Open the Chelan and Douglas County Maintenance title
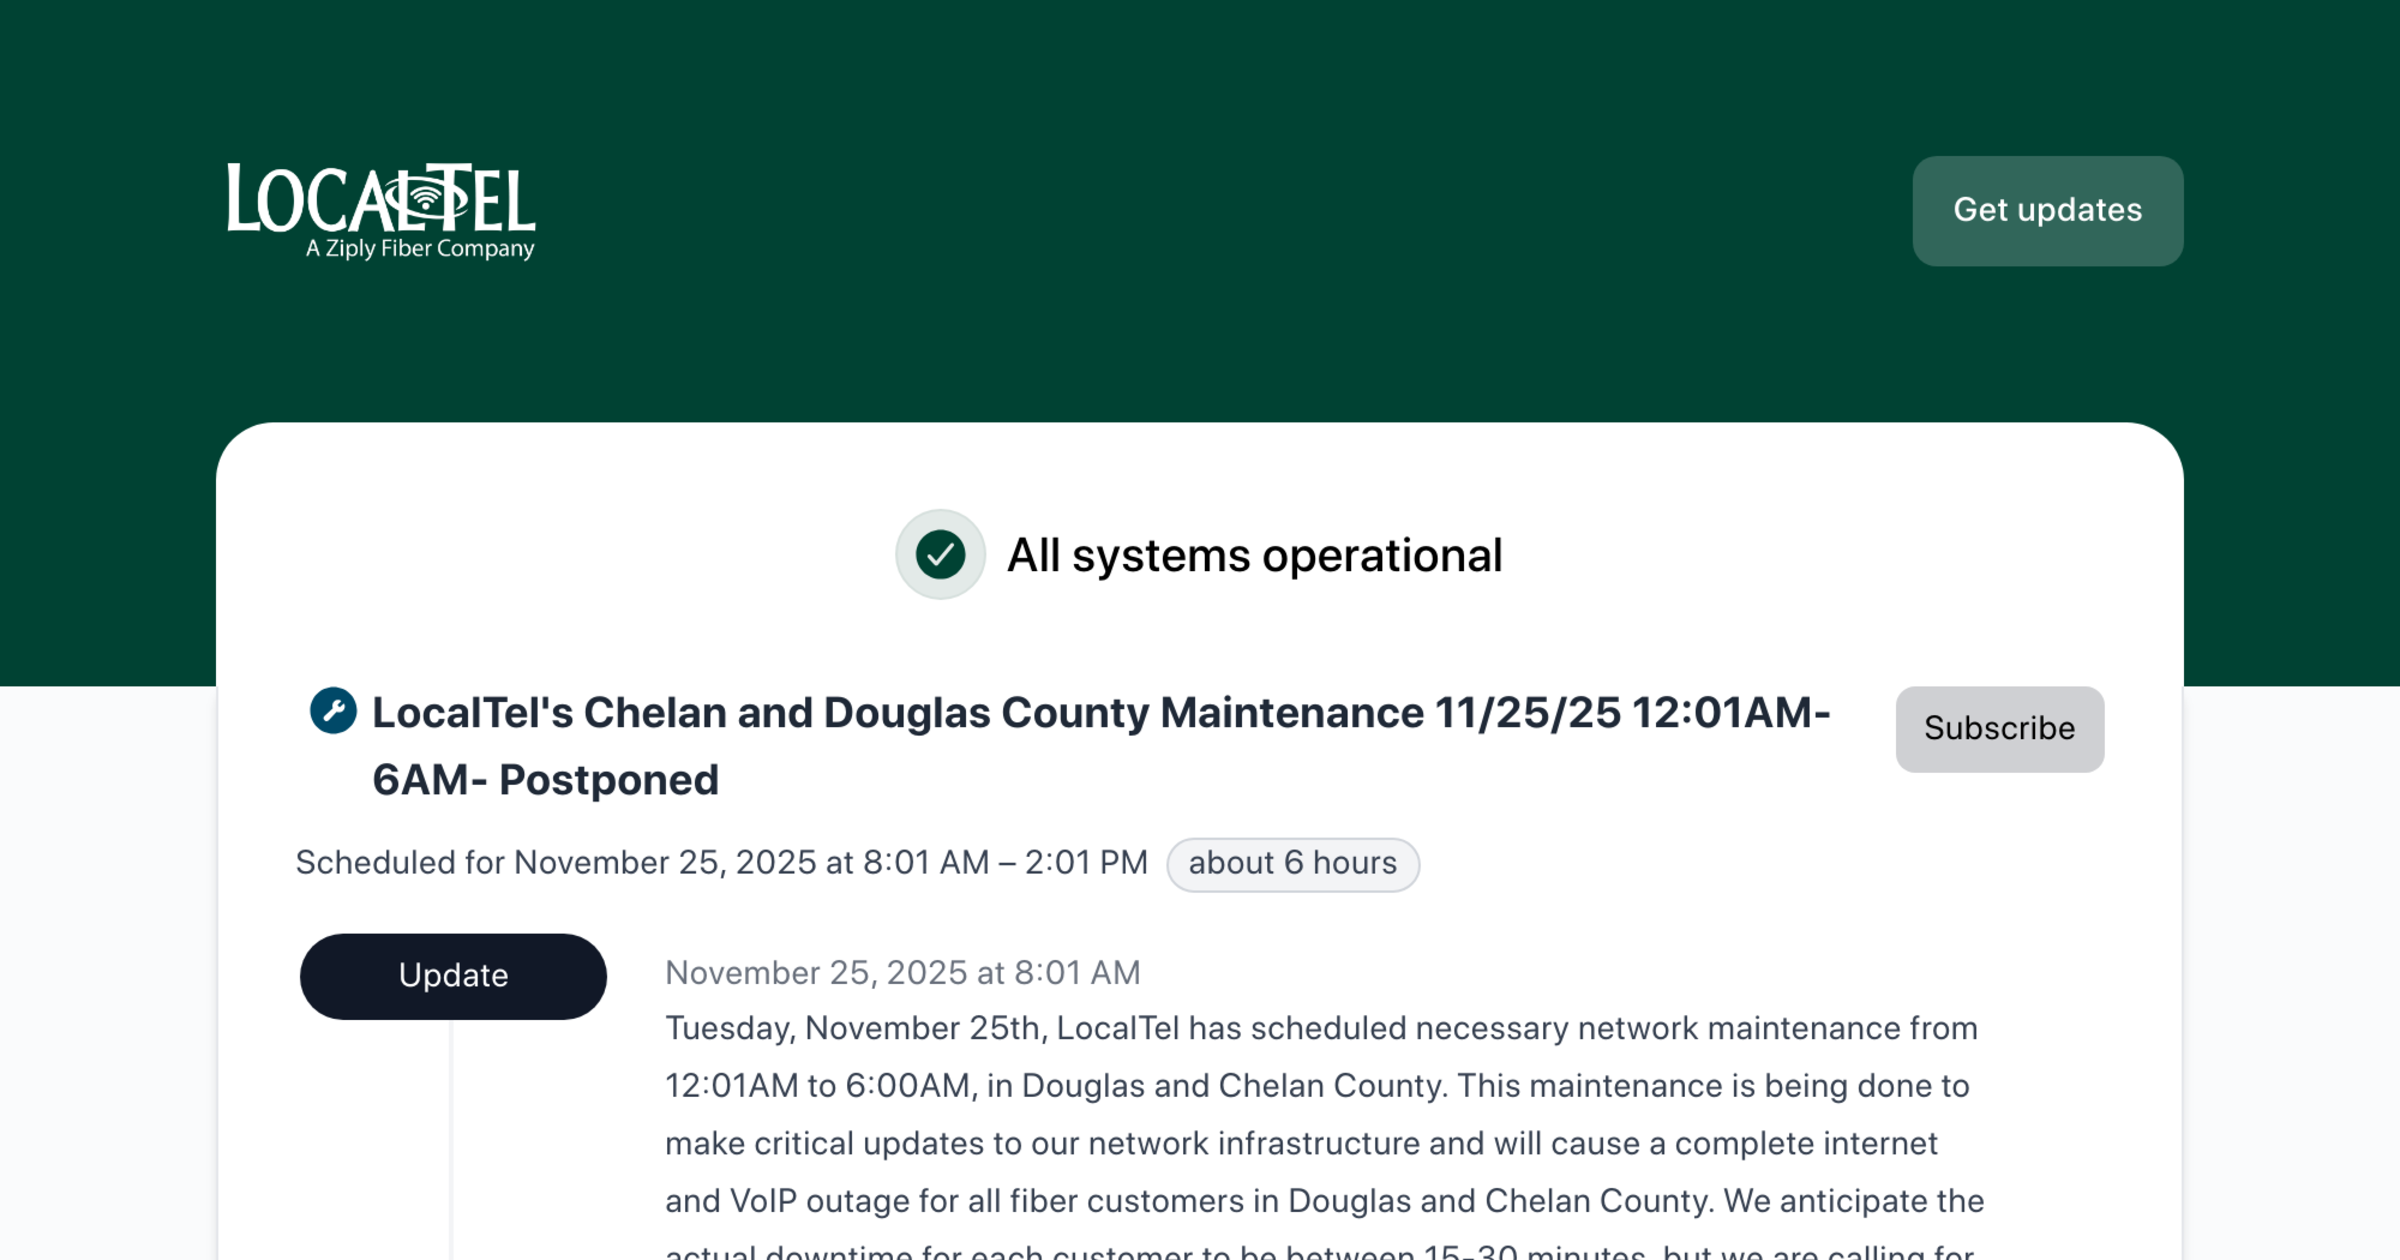This screenshot has width=2400, height=1260. tap(1100, 713)
